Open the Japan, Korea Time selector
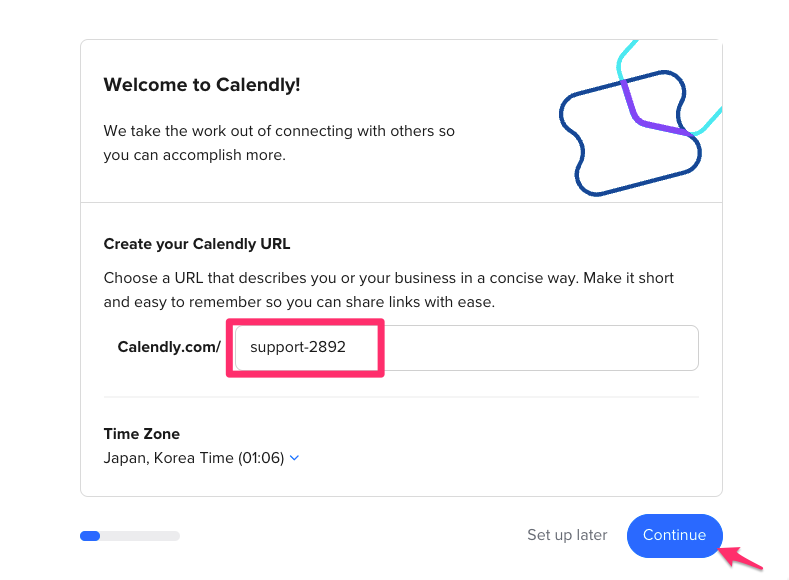 (x=201, y=458)
